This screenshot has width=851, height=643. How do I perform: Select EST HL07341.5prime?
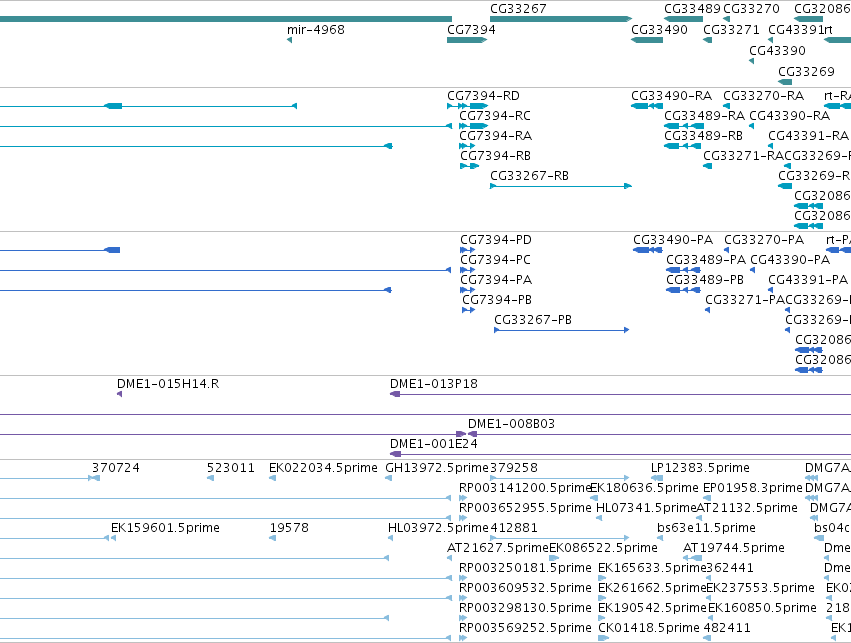point(646,508)
